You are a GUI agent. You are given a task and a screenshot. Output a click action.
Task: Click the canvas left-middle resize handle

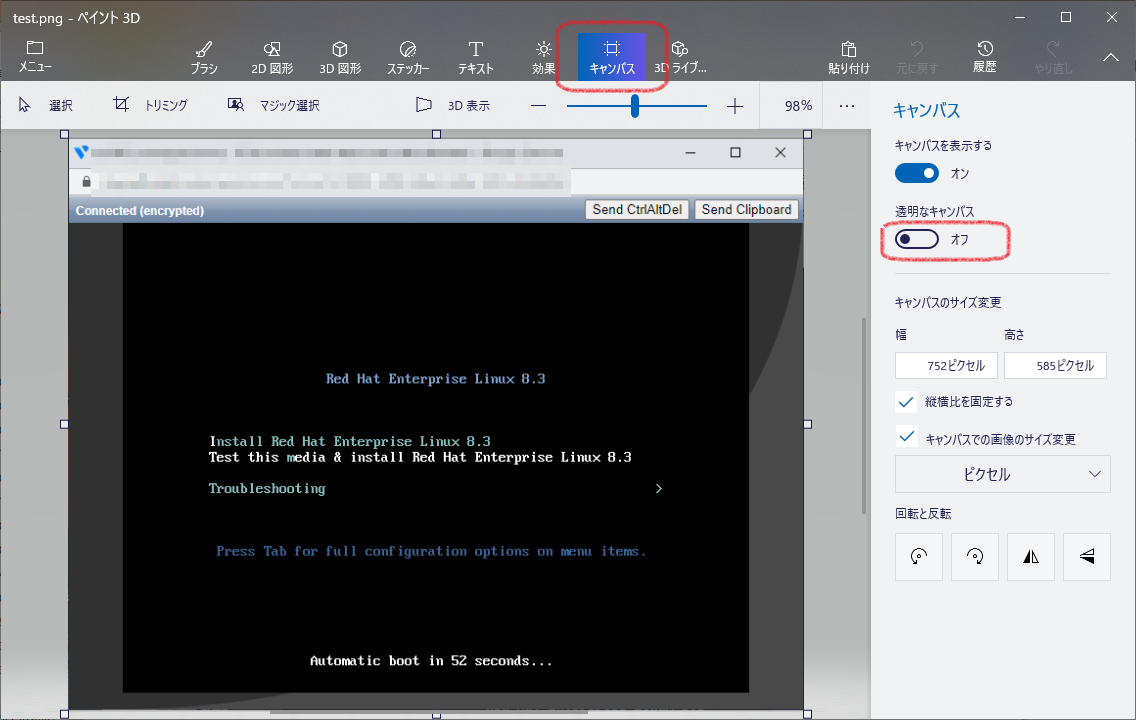pyautogui.click(x=64, y=424)
